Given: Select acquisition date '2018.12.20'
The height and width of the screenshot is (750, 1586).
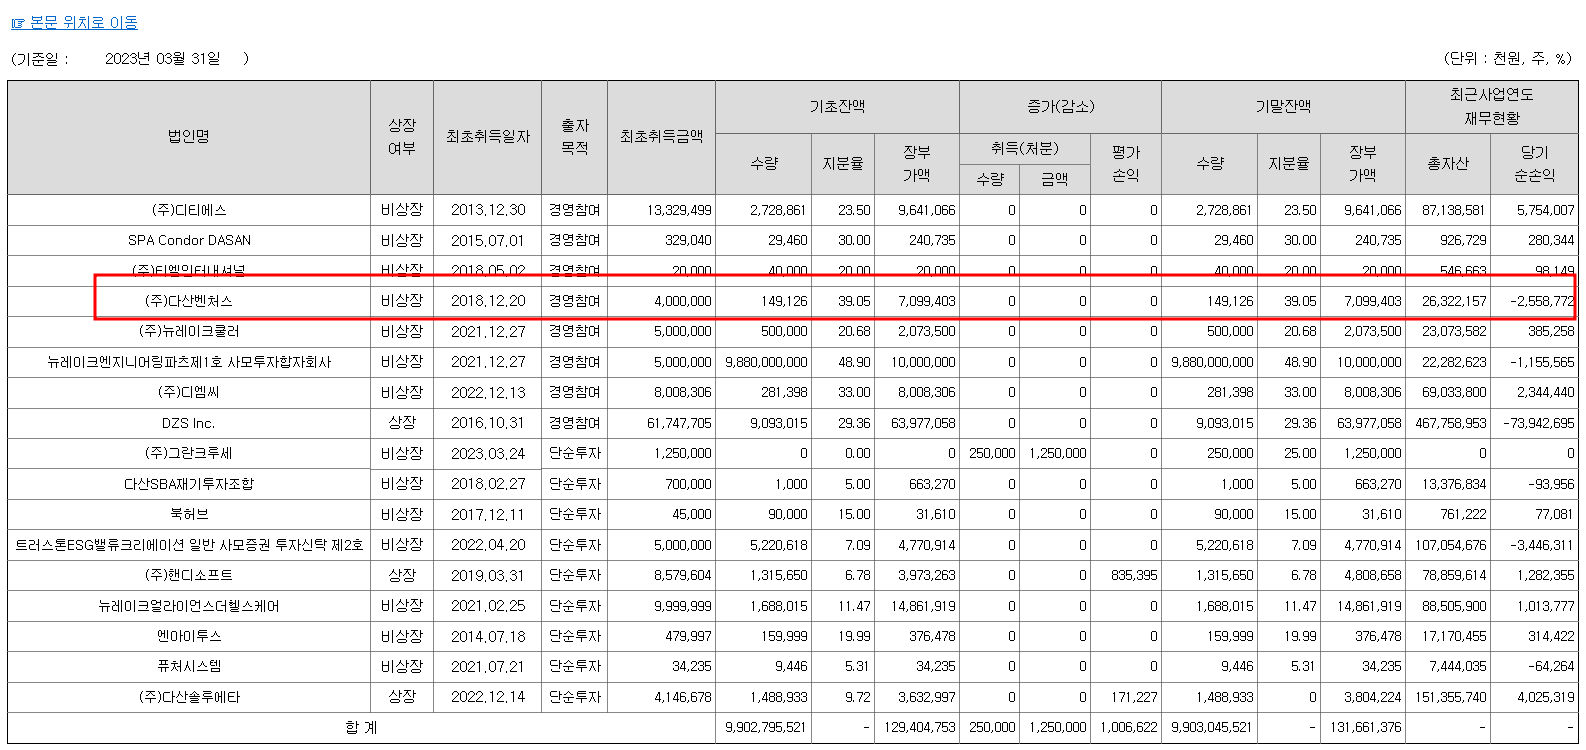Looking at the screenshot, I should tap(488, 301).
